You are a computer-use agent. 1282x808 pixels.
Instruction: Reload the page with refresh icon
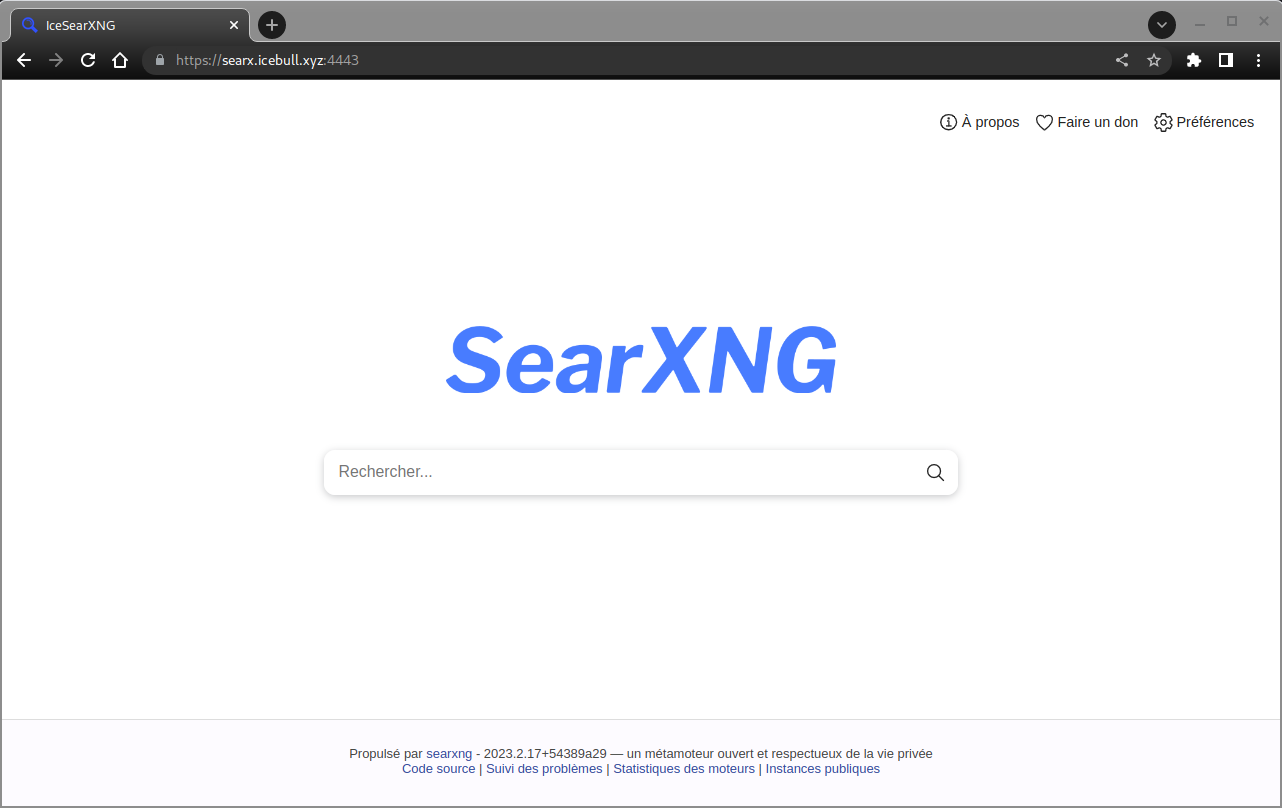(88, 60)
